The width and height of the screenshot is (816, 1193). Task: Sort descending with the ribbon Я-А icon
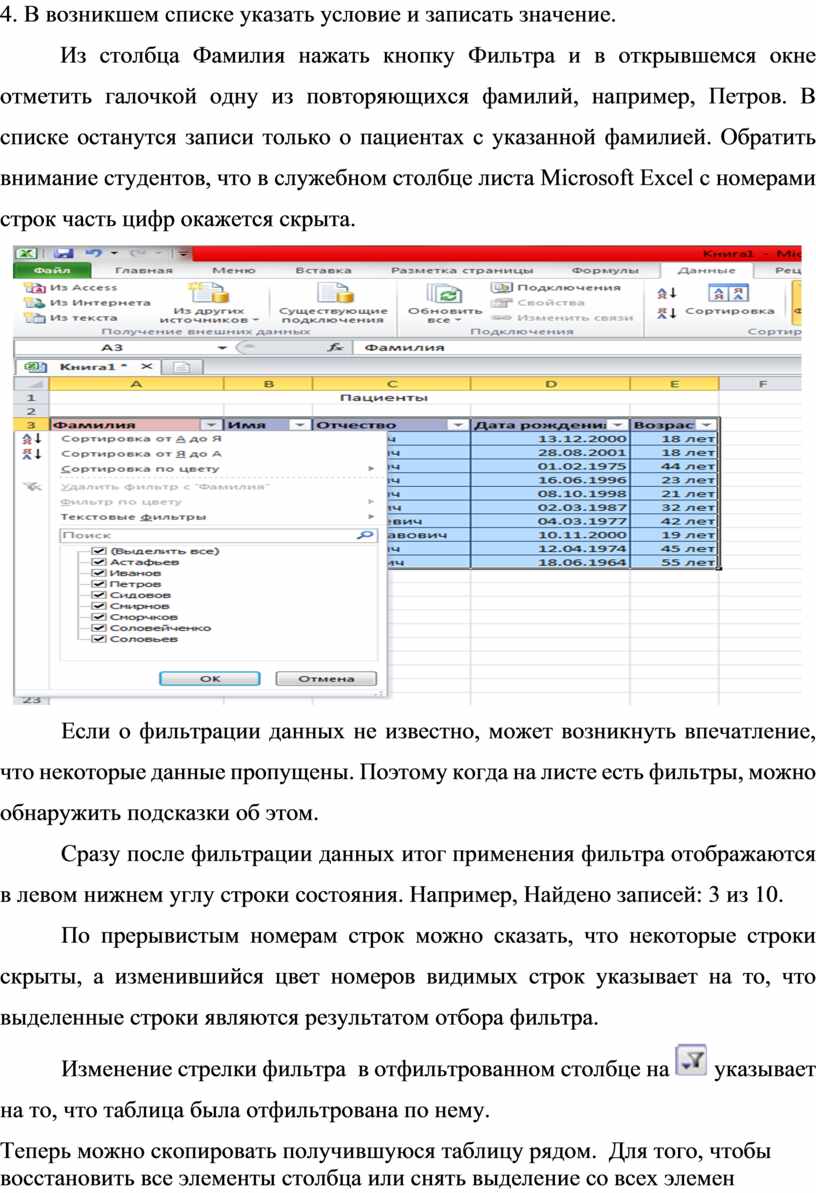pos(667,312)
